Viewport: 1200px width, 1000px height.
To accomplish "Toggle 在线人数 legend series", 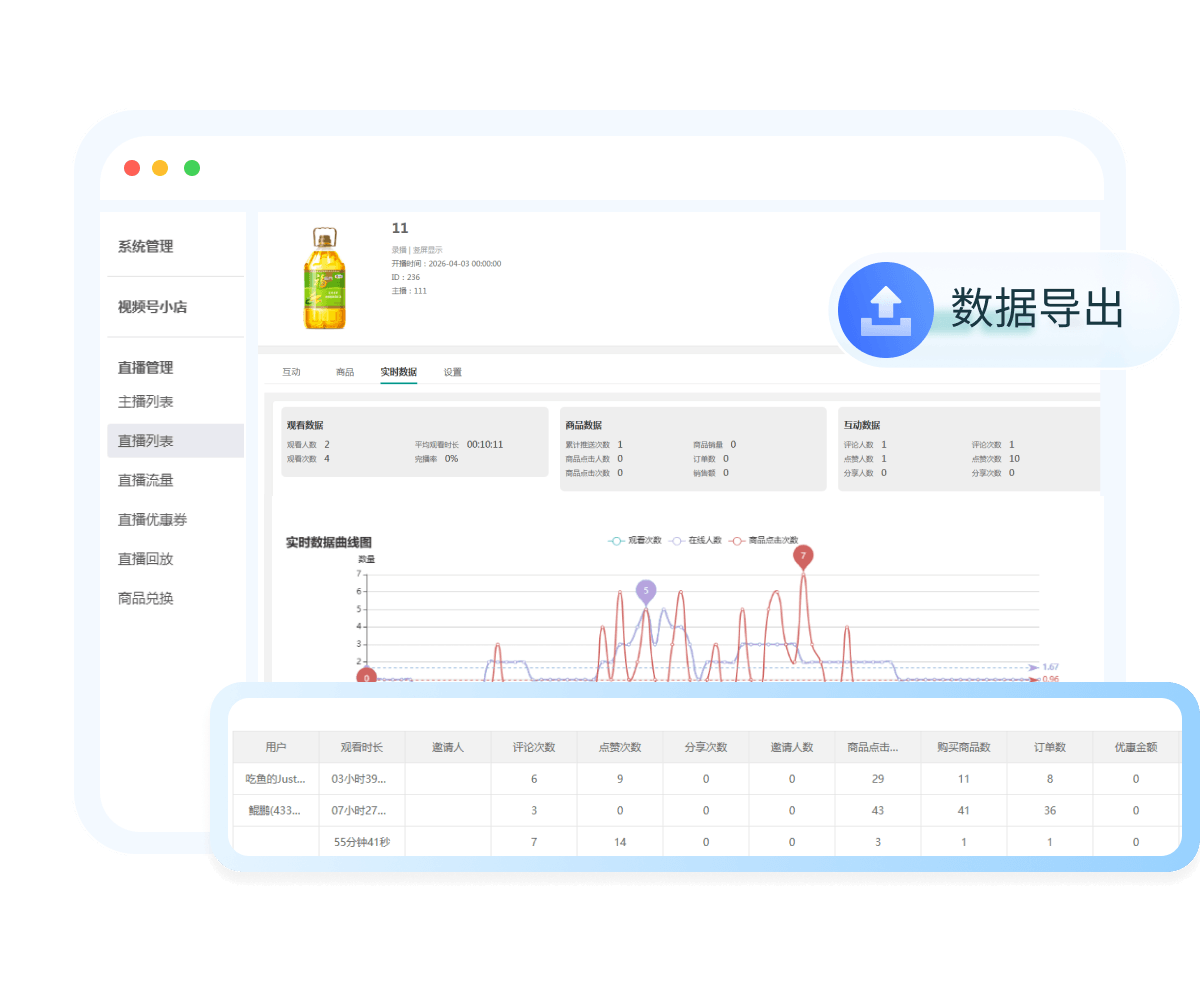I will tap(696, 540).
